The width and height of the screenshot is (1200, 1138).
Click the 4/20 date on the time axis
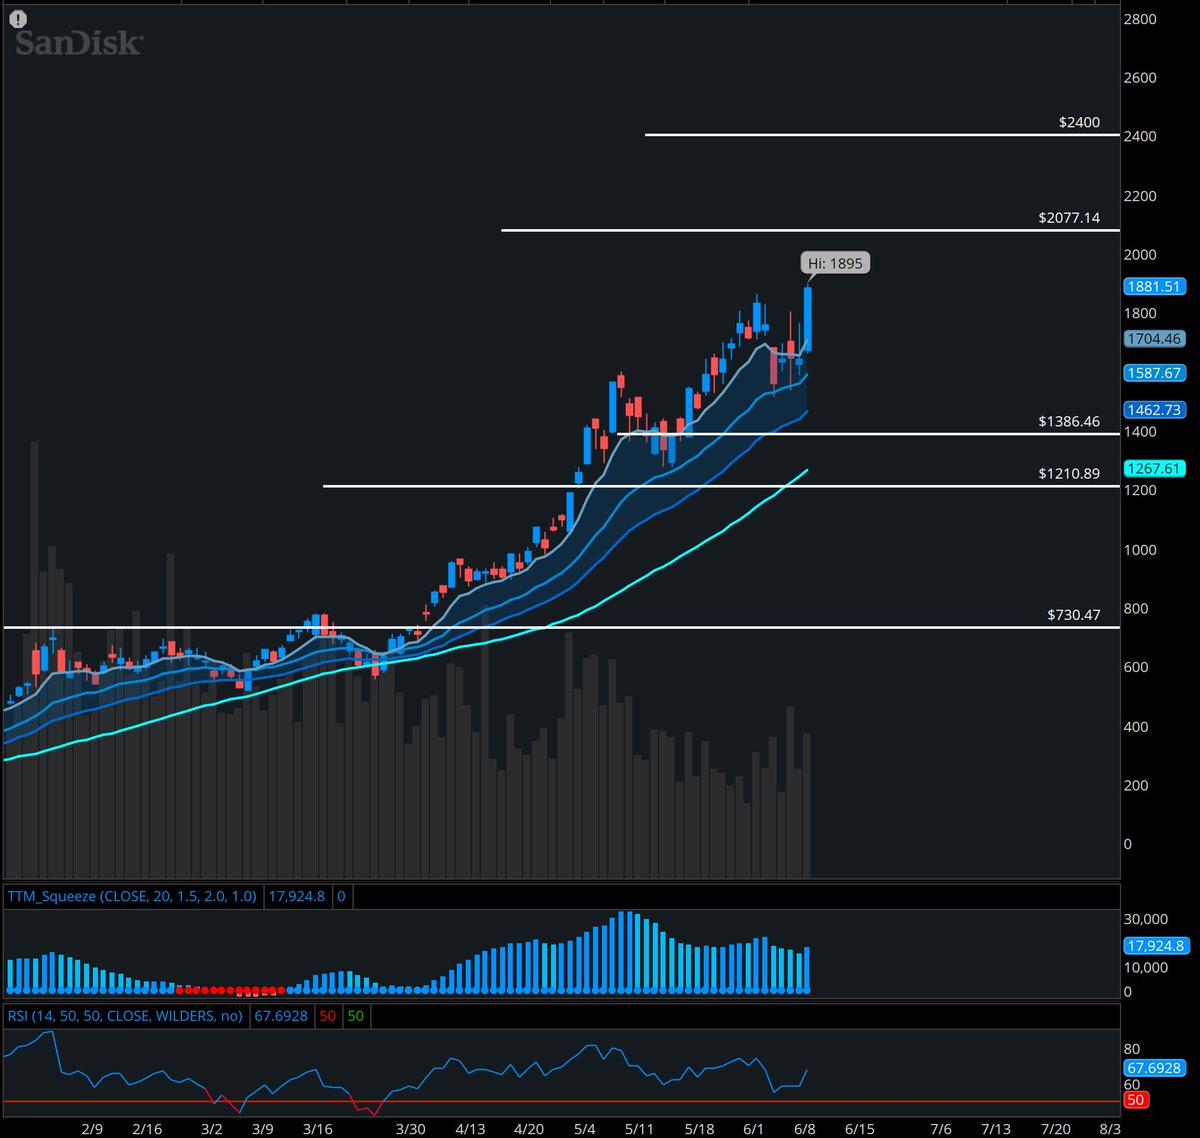pos(529,1128)
